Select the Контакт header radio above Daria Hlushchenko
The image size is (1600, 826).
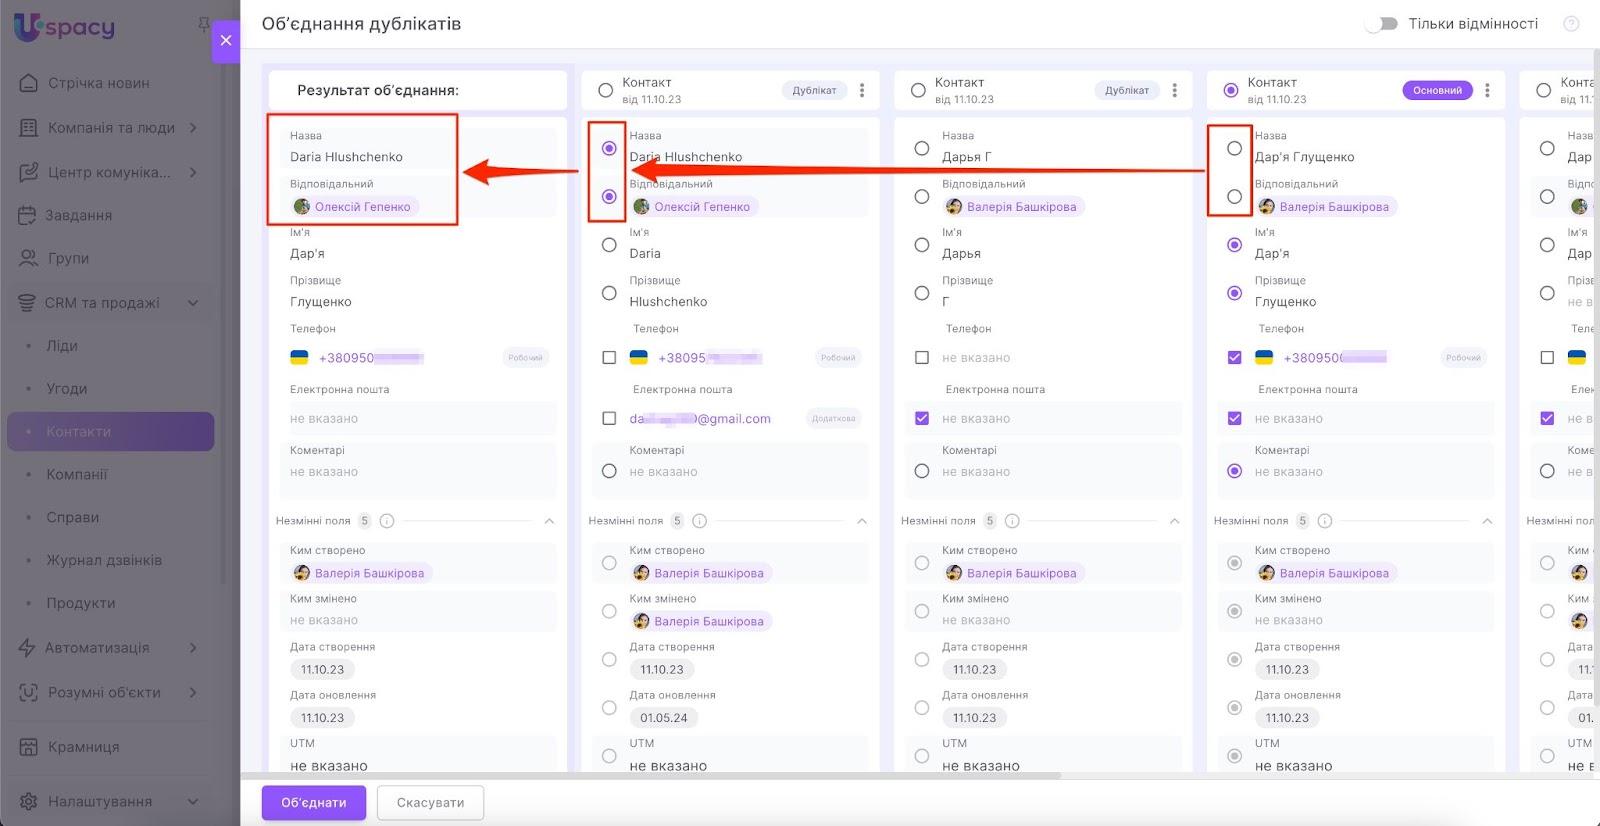605,90
